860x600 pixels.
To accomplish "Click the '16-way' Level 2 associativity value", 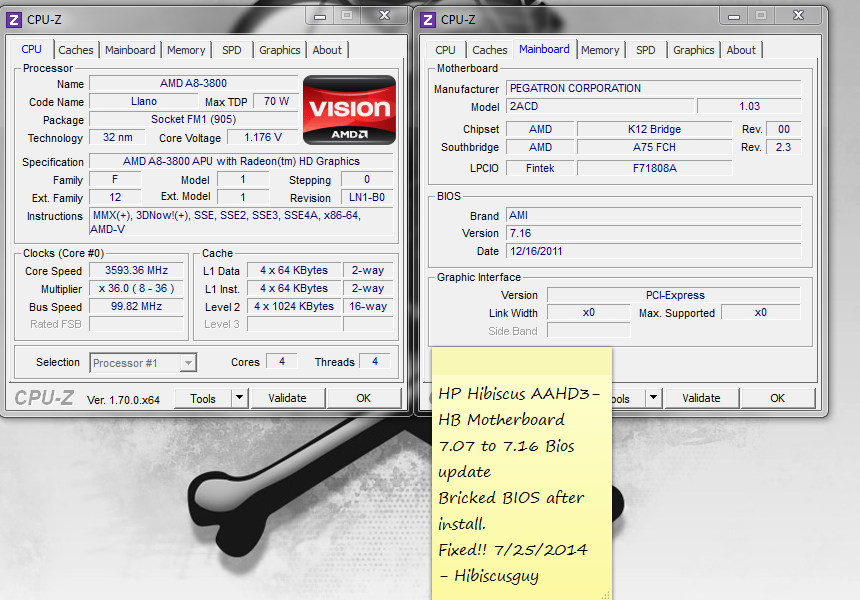I will tap(368, 307).
